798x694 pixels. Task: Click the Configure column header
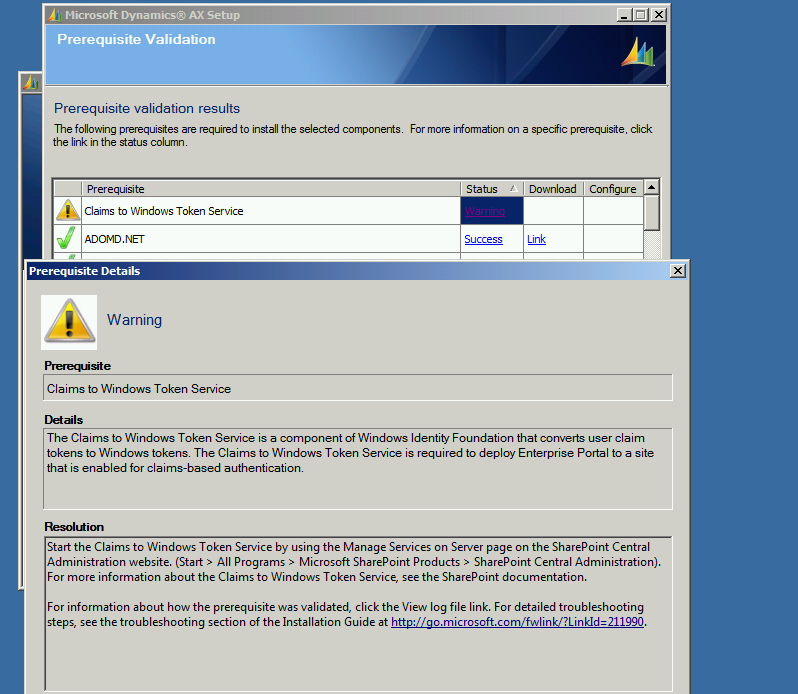pyautogui.click(x=613, y=189)
